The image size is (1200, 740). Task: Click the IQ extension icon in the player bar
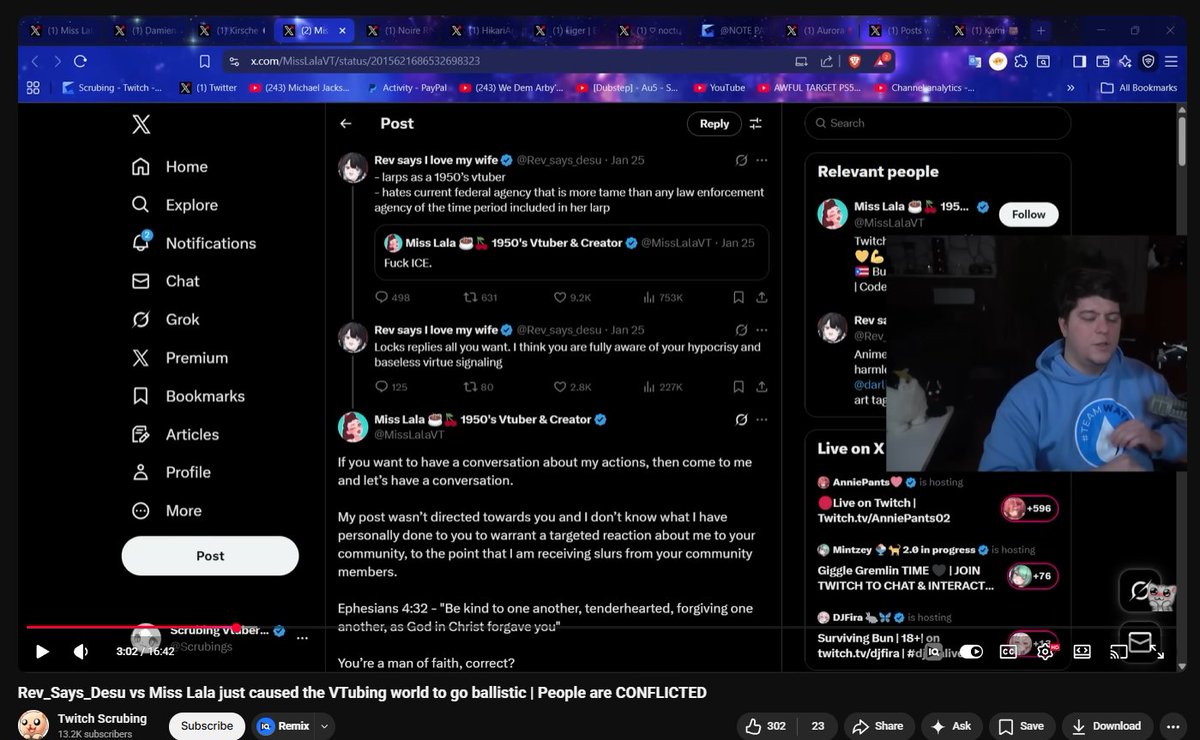(x=933, y=651)
